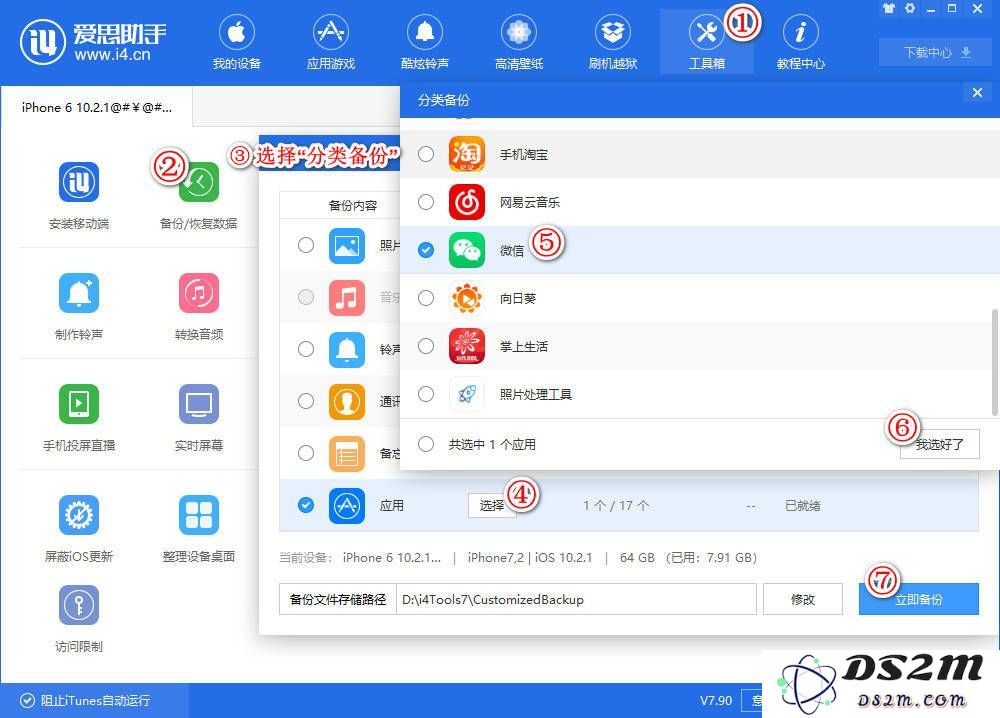Click the 备份文件存储路径 label

(x=338, y=599)
